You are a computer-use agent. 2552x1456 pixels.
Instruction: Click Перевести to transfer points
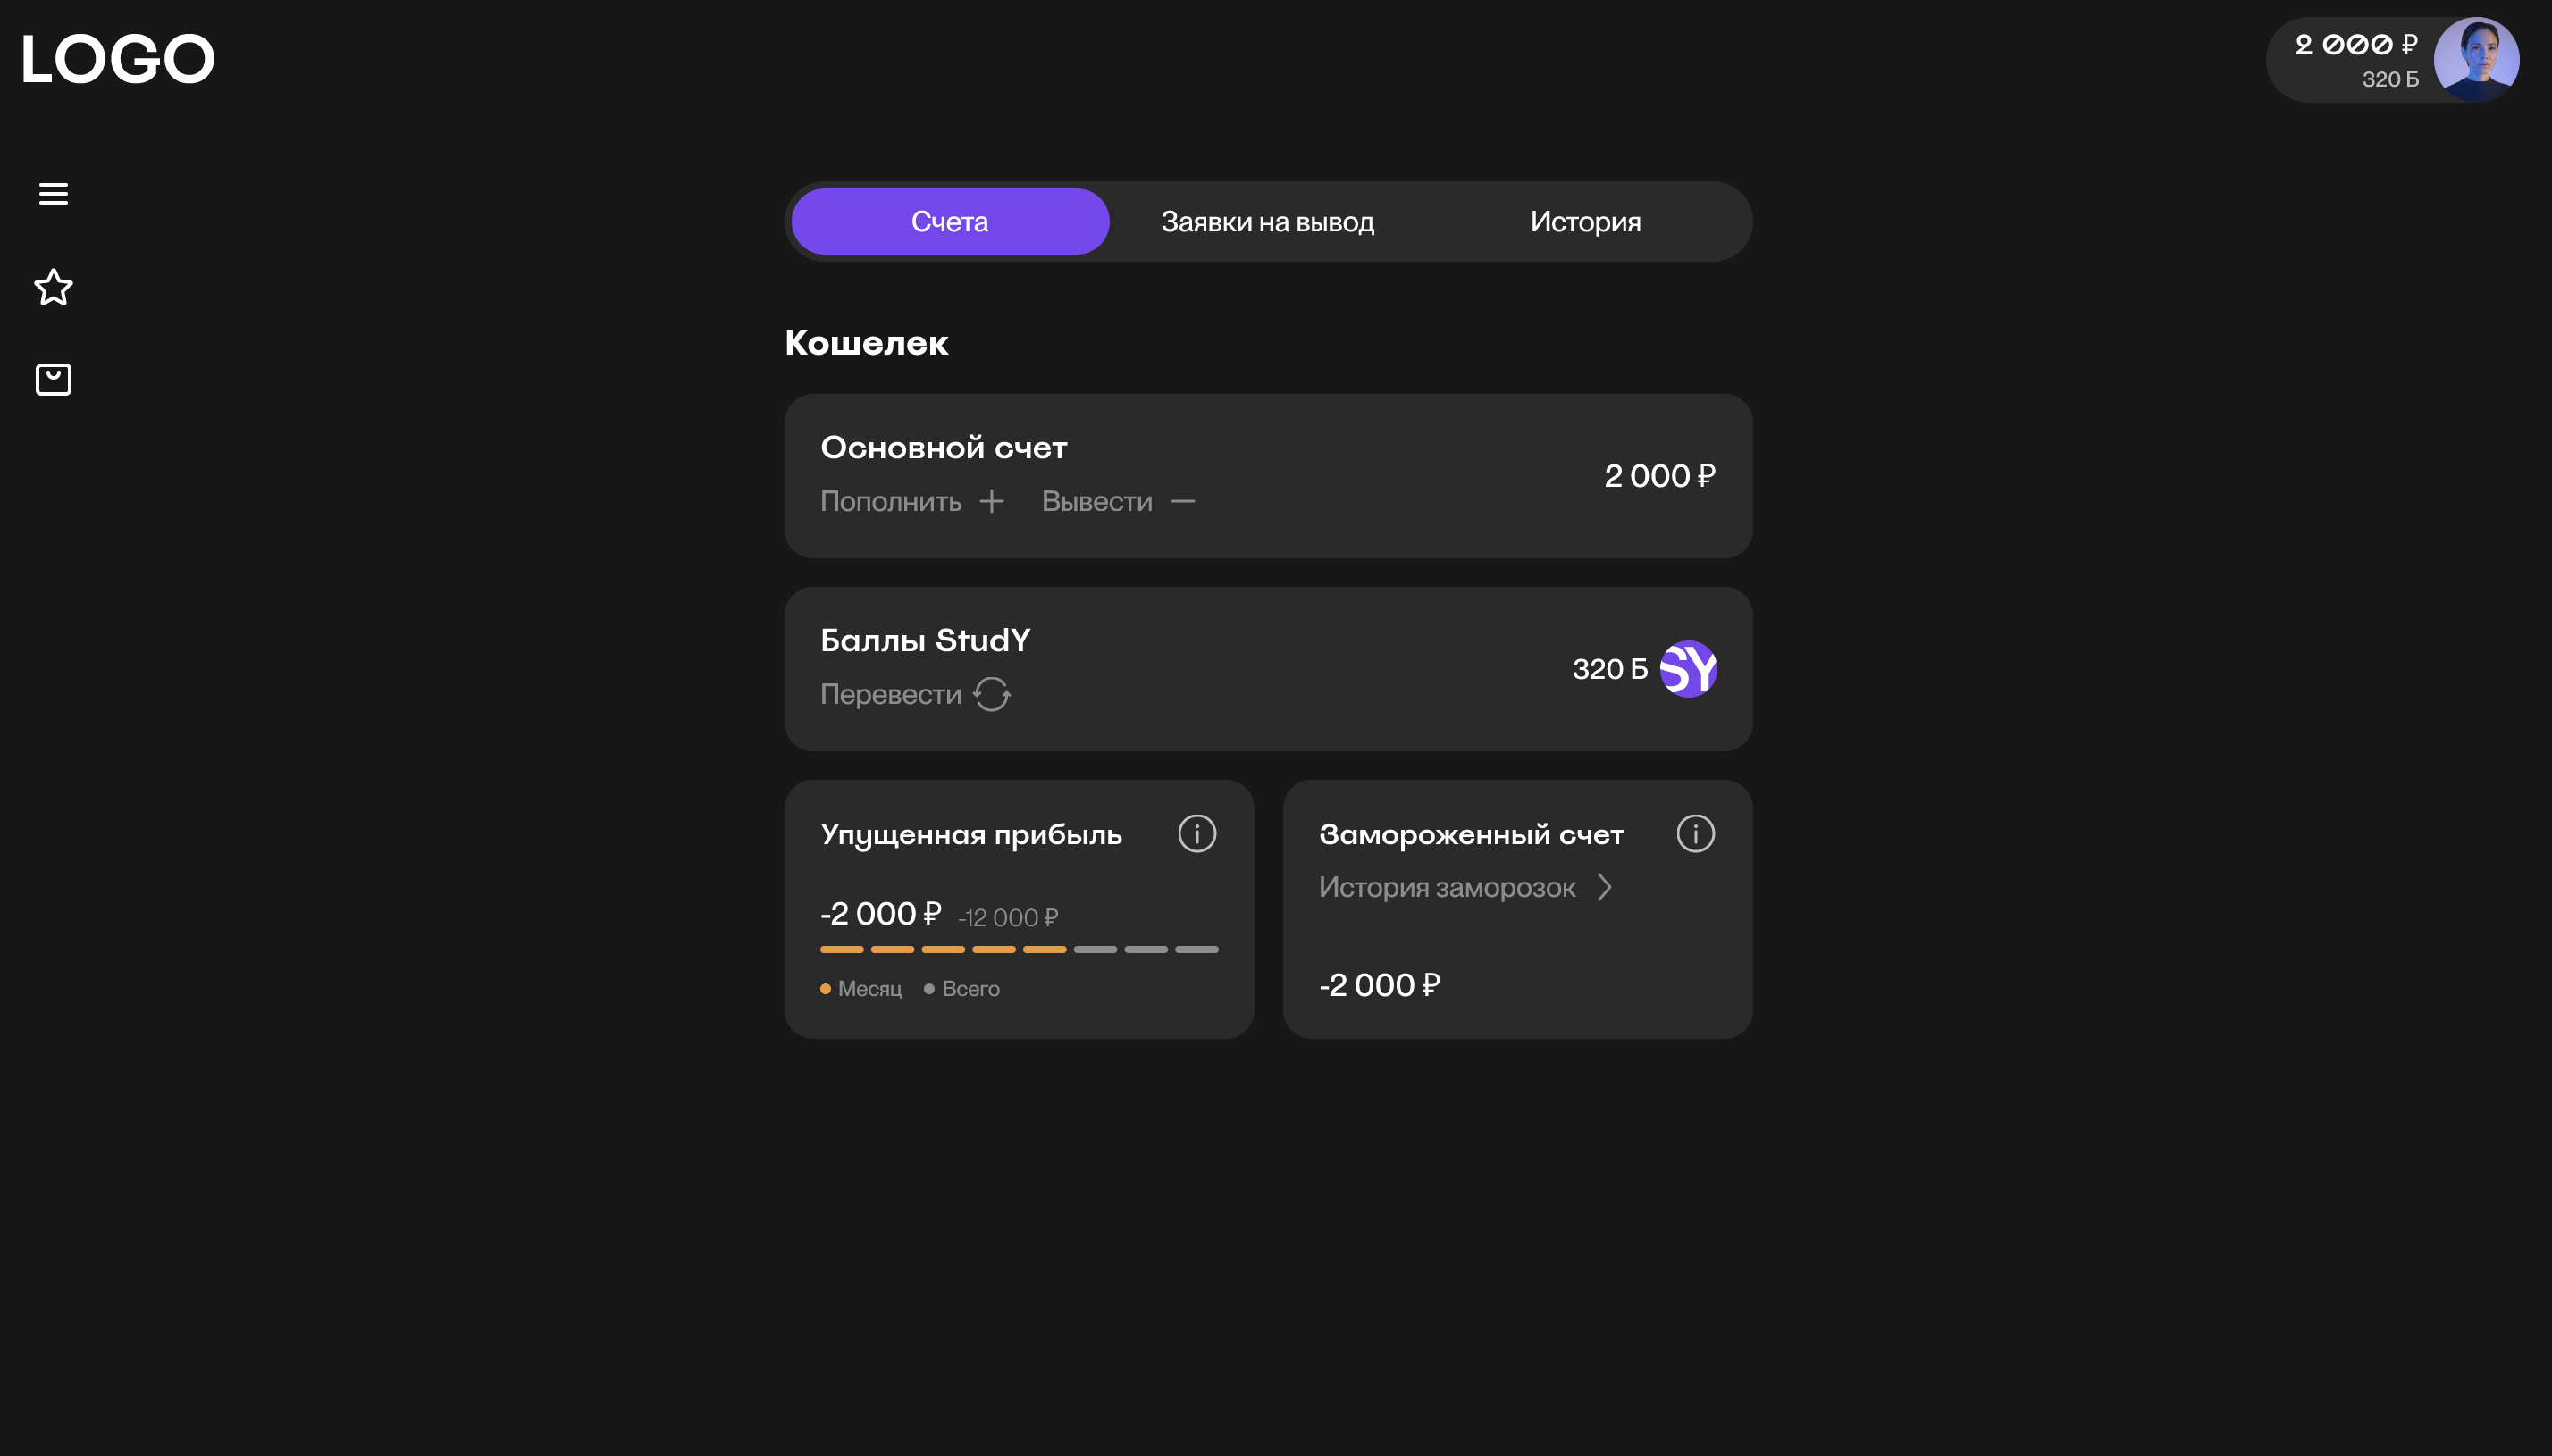(x=890, y=694)
